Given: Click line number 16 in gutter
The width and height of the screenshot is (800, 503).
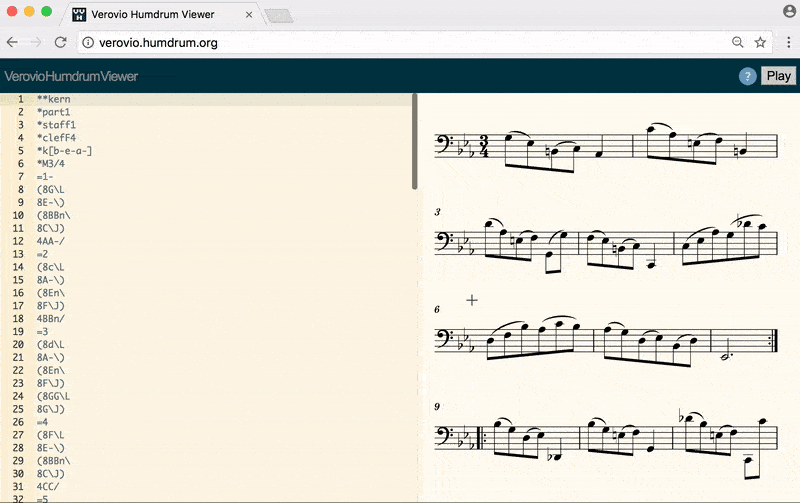Looking at the screenshot, I should click(18, 293).
